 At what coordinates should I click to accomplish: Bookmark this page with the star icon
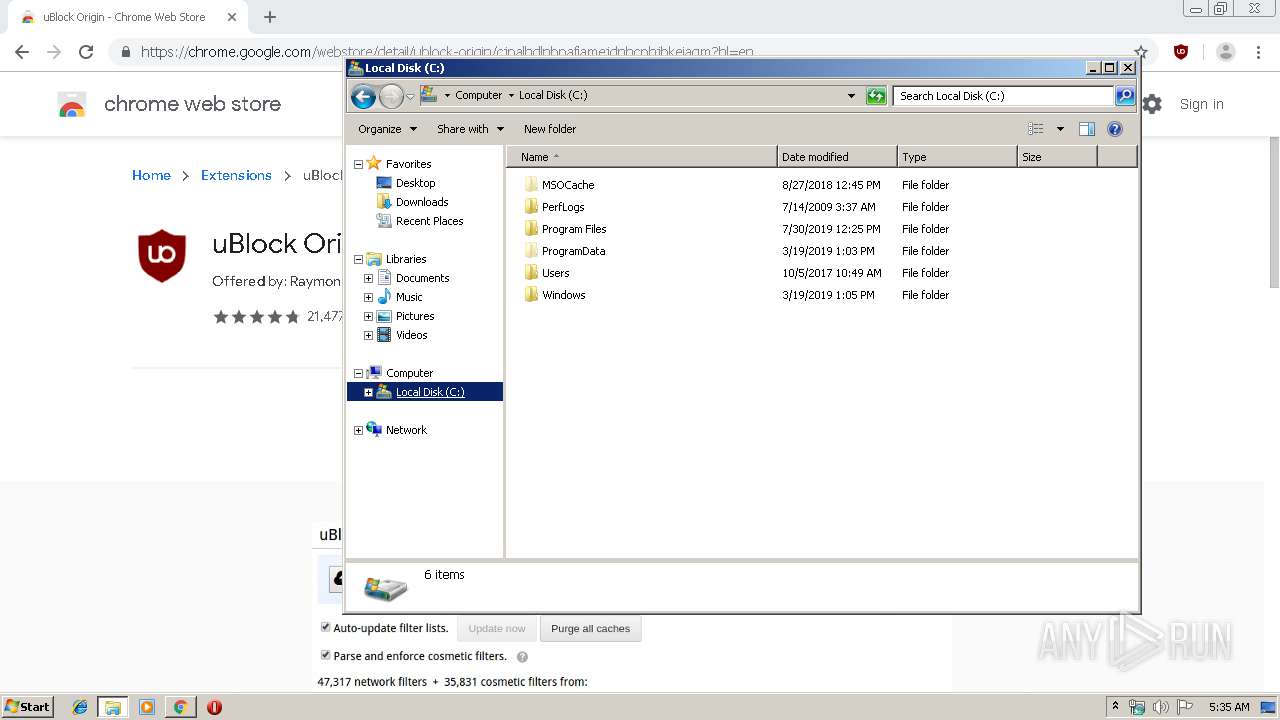tap(1140, 52)
